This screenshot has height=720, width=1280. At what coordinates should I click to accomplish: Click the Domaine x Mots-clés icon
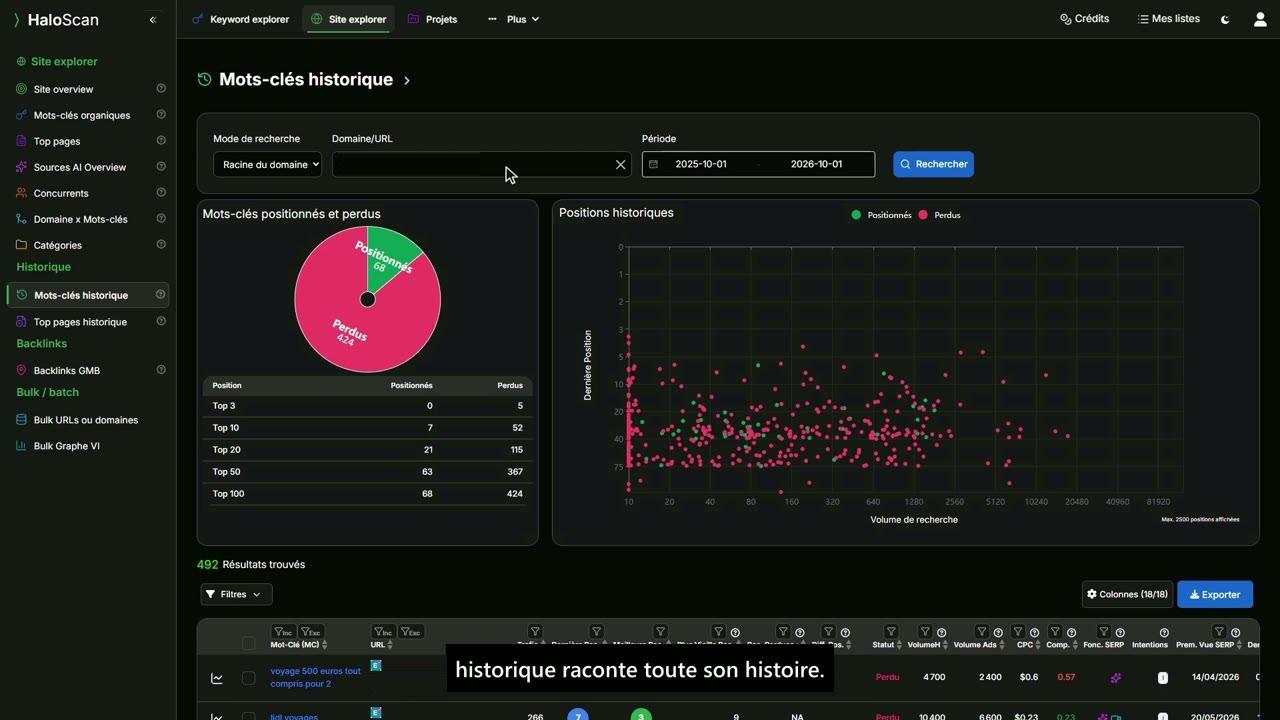[21, 219]
